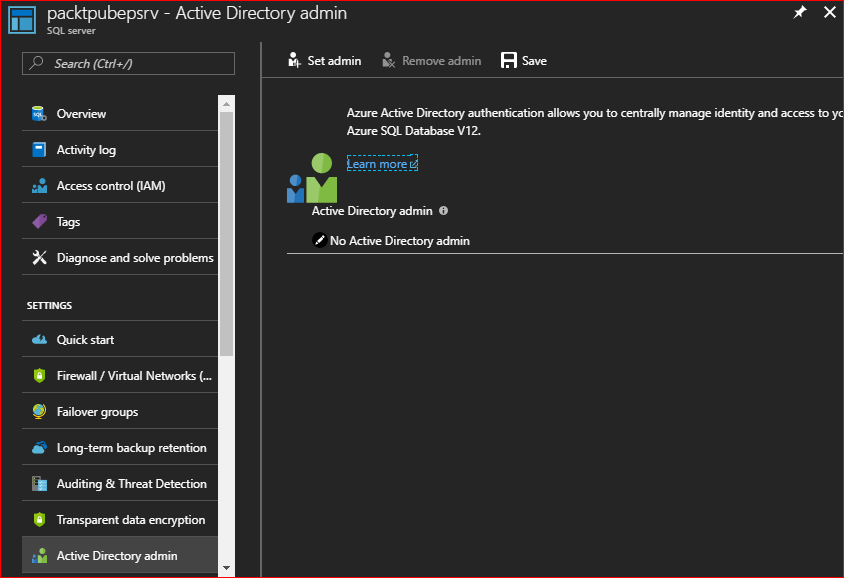The height and width of the screenshot is (578, 844).
Task: Click the sidebar Active Directory admin icon
Action: click(x=39, y=556)
